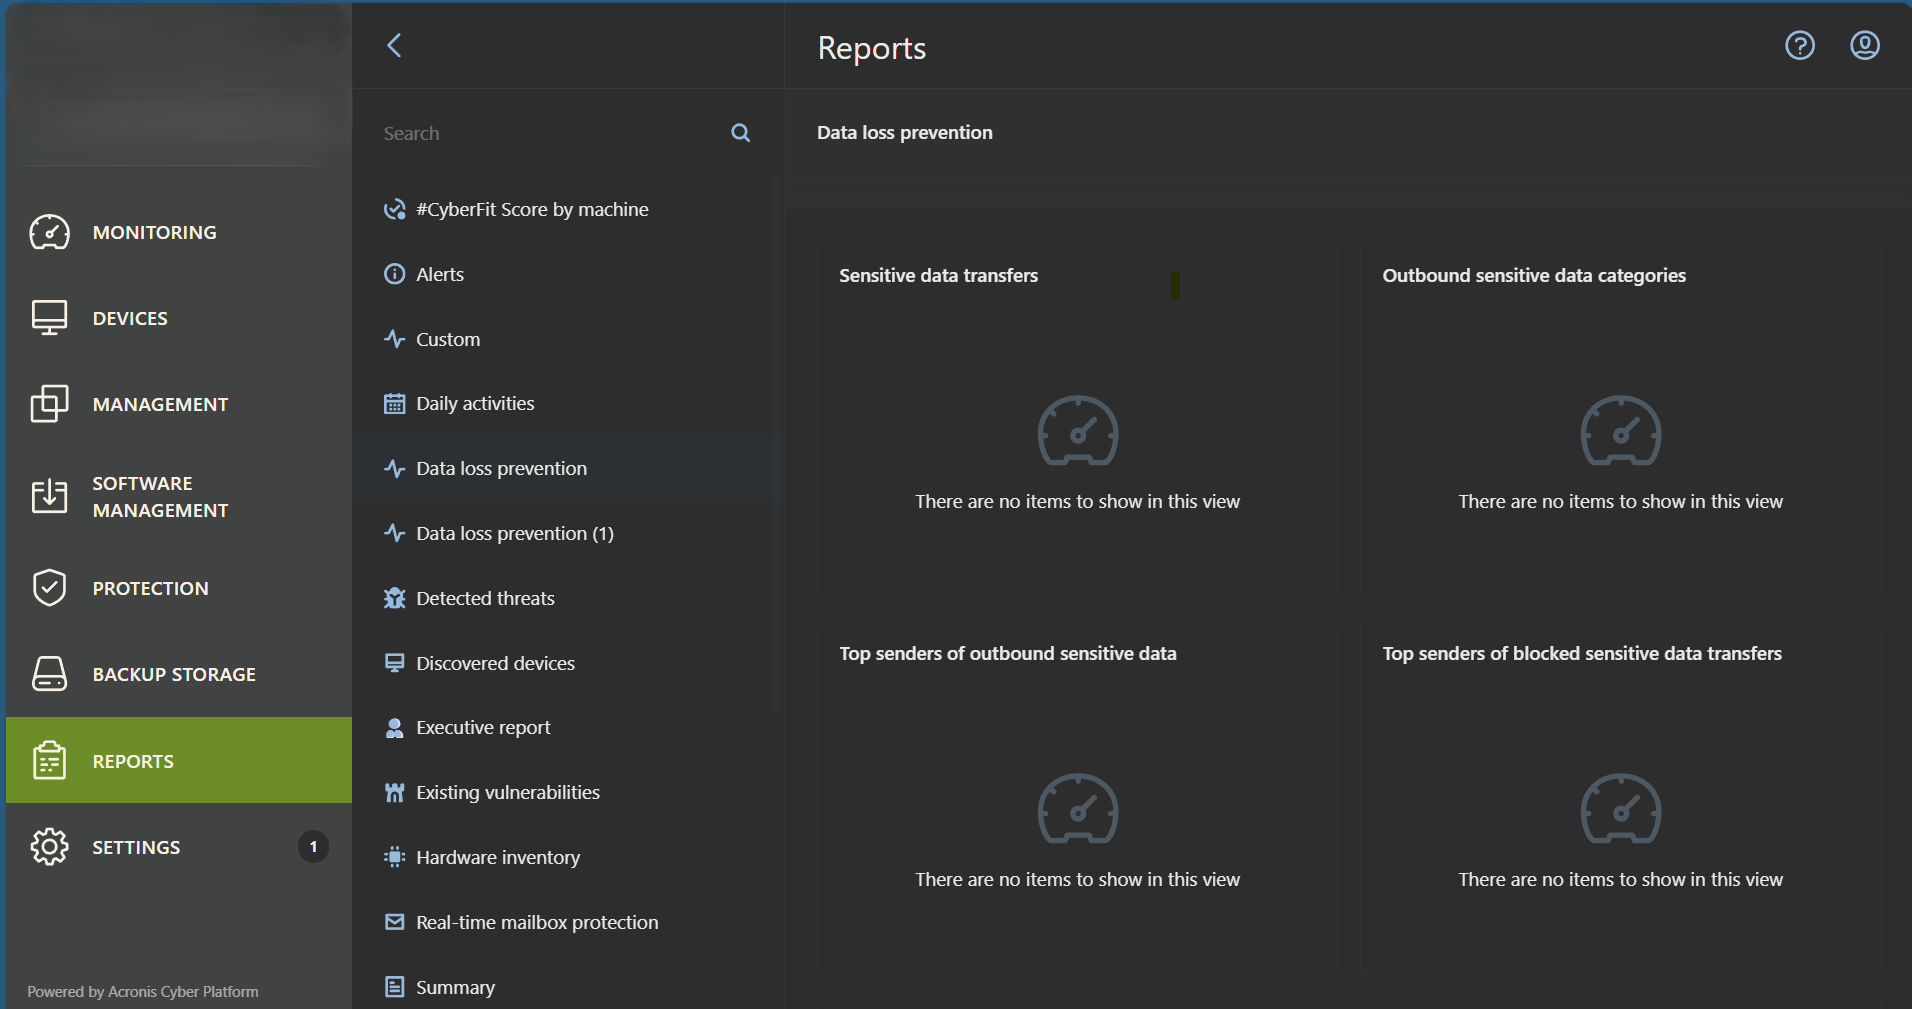Click the Backup Storage drive icon
The width and height of the screenshot is (1912, 1009).
tap(49, 674)
